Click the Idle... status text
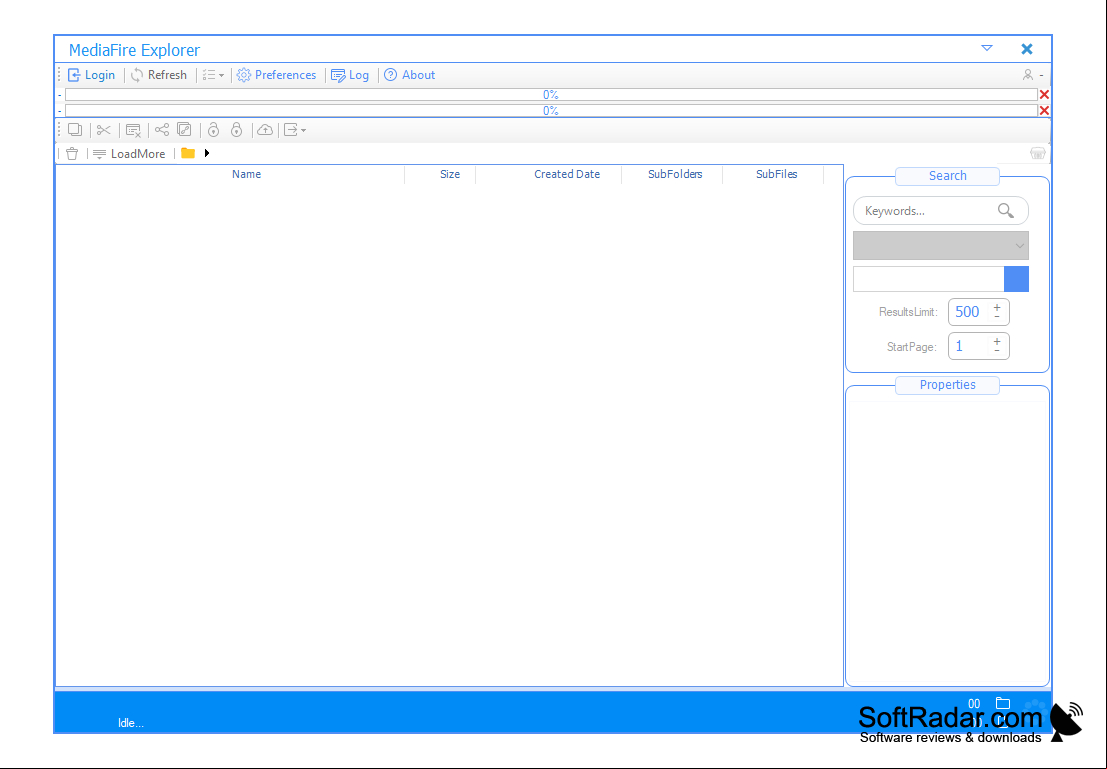The image size is (1107, 769). [x=131, y=723]
